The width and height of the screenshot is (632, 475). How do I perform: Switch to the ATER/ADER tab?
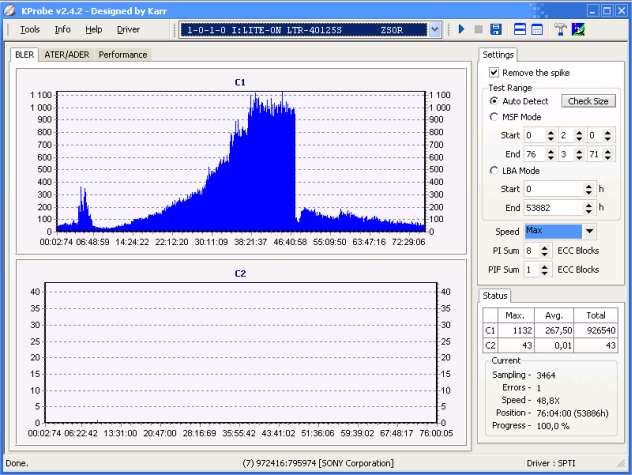[x=67, y=55]
